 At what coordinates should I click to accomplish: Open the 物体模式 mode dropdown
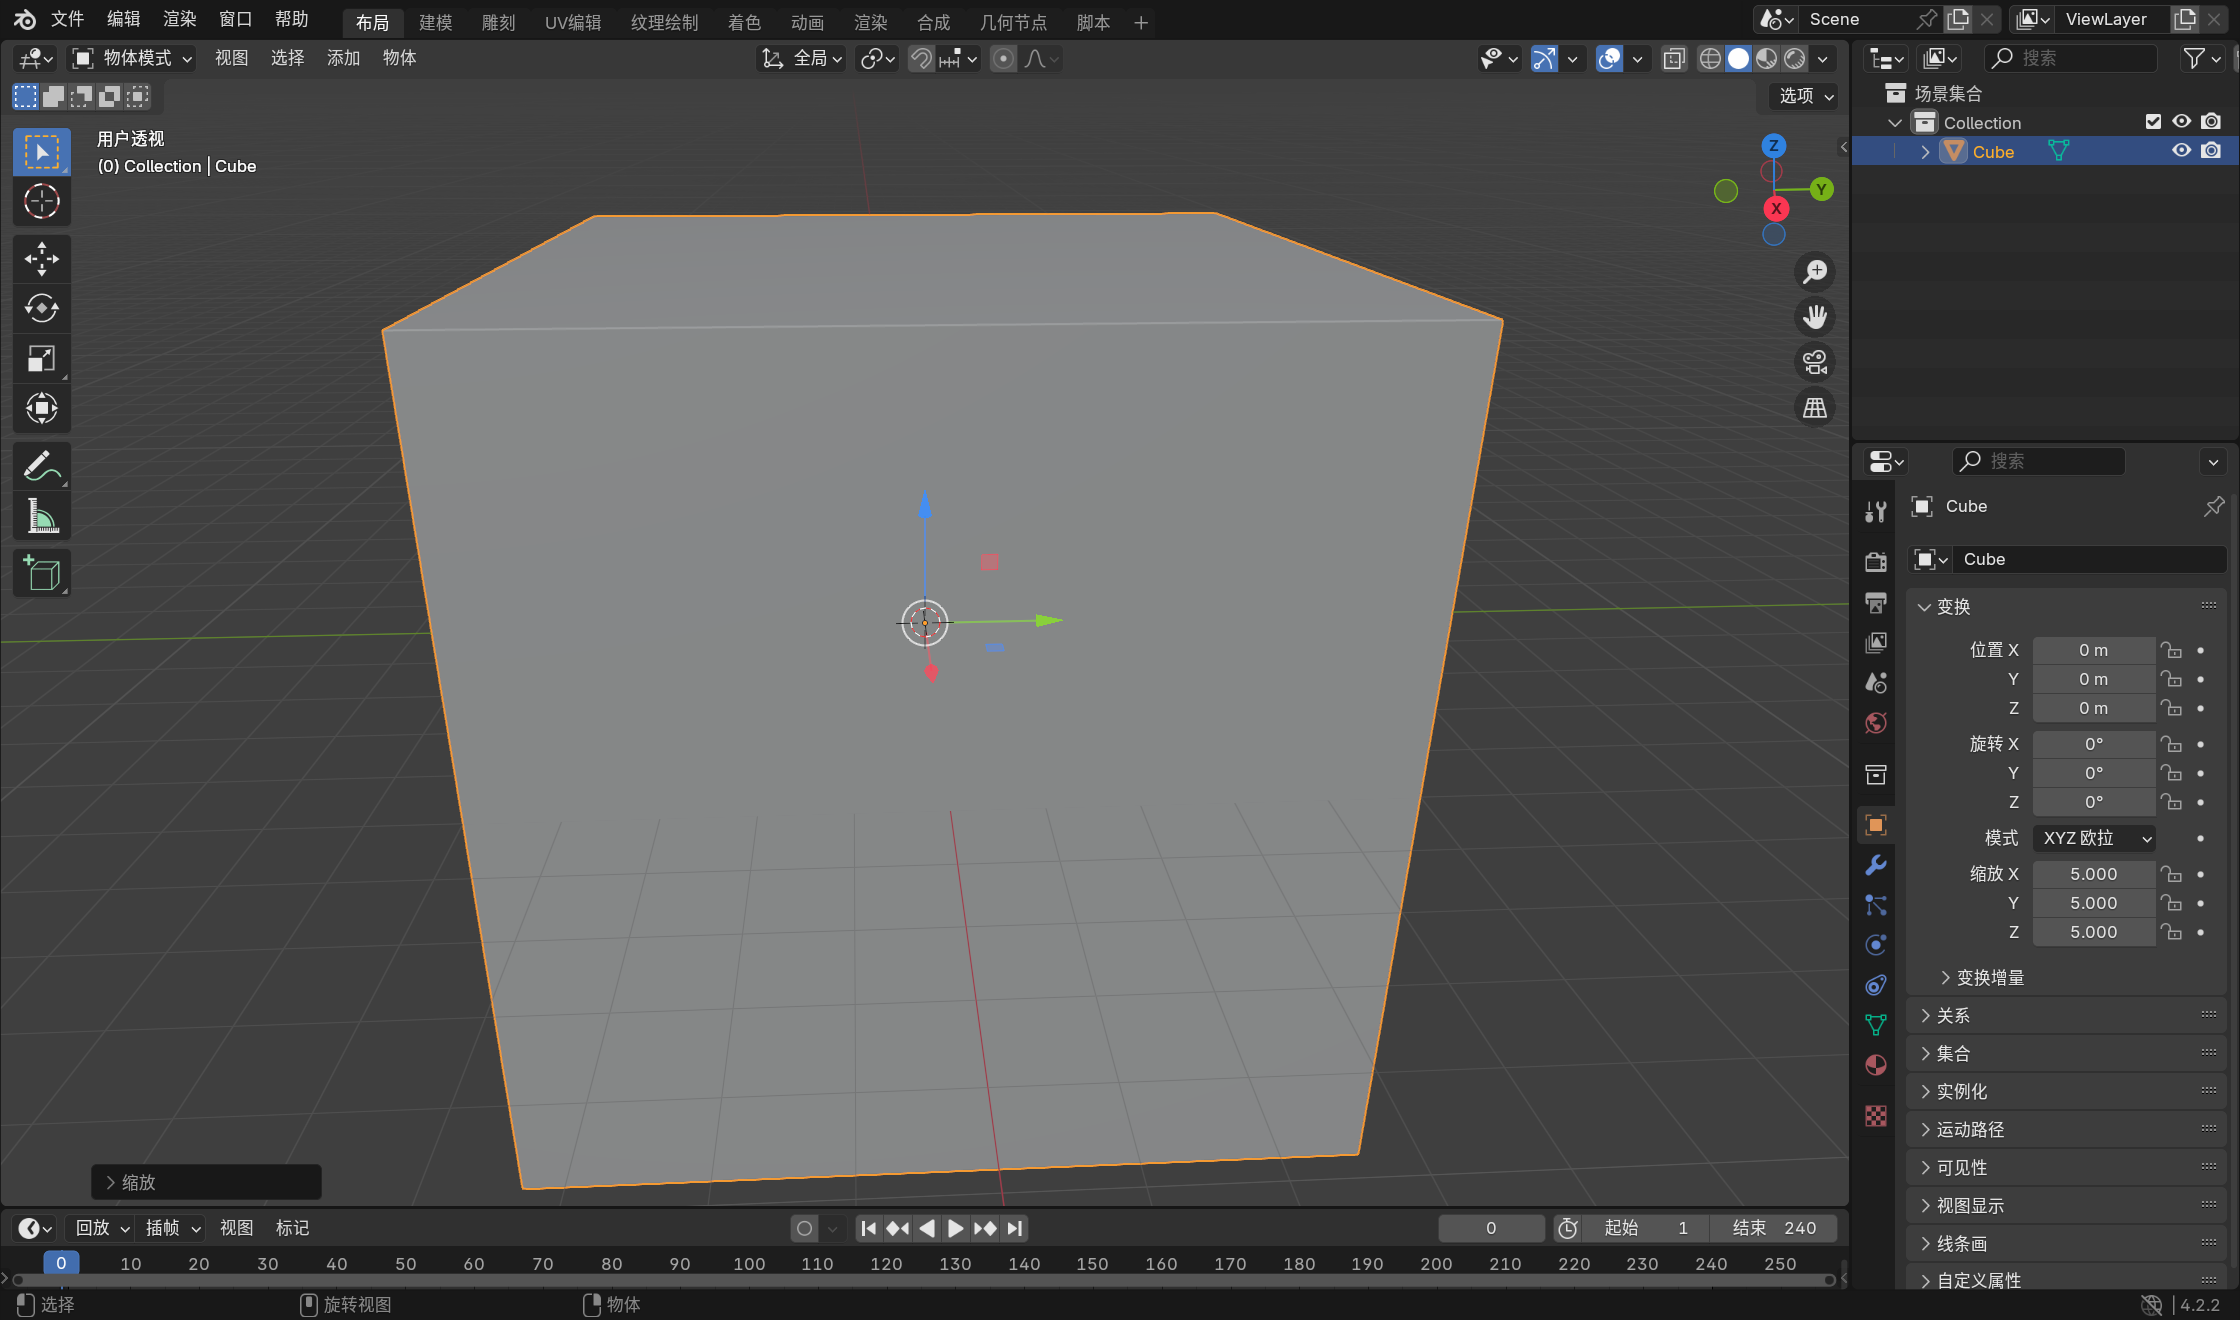click(x=133, y=59)
